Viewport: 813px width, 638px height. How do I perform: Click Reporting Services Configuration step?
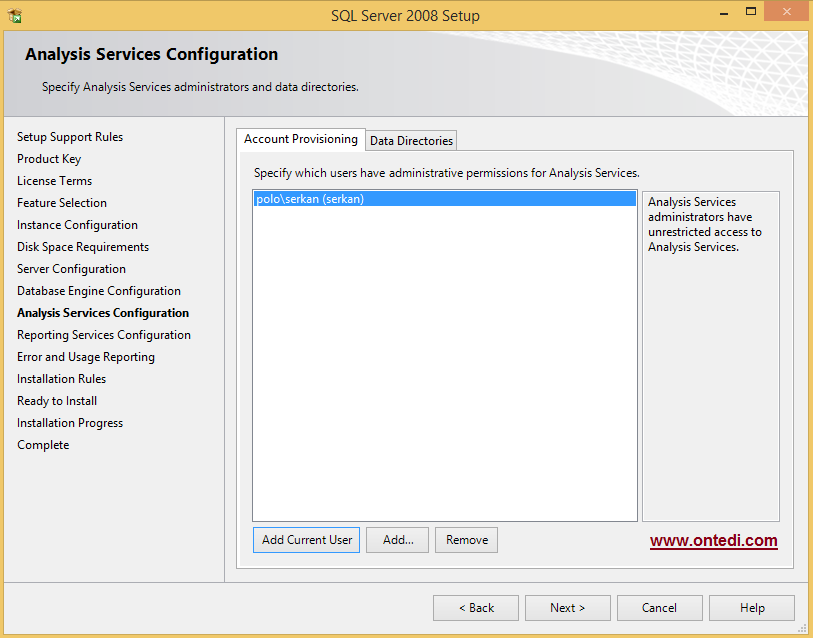click(x=104, y=335)
